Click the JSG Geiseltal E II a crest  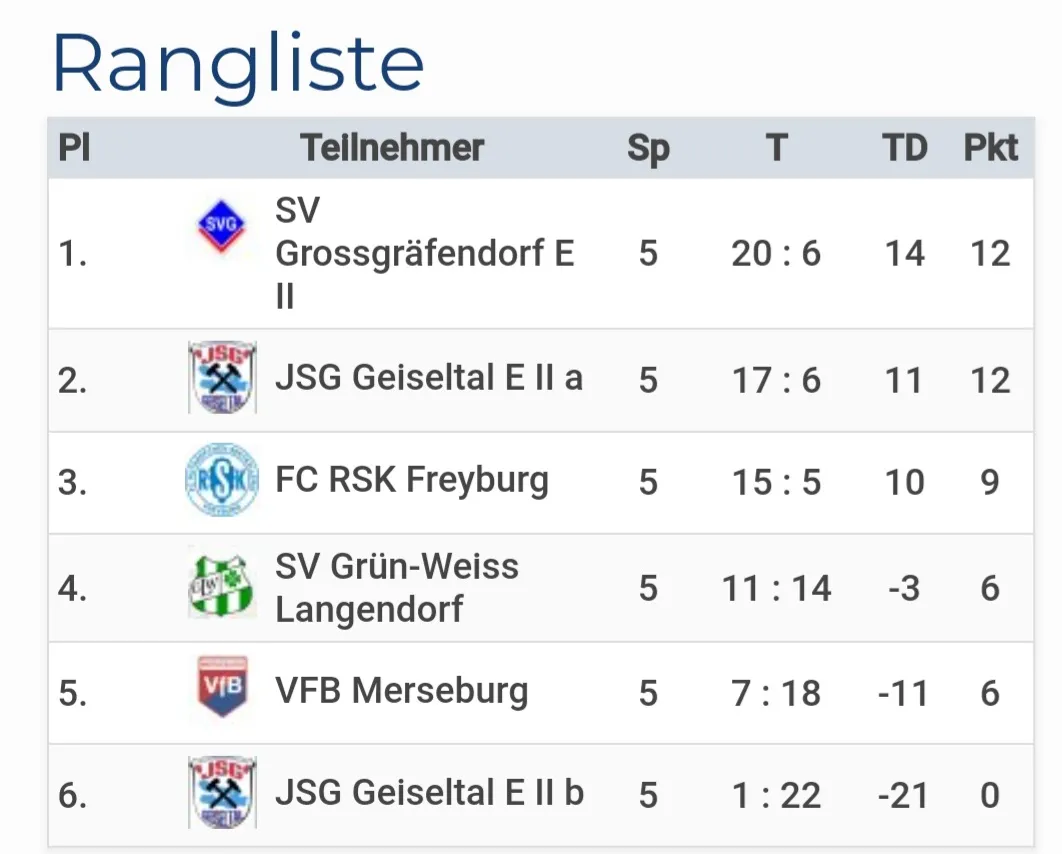tap(222, 378)
